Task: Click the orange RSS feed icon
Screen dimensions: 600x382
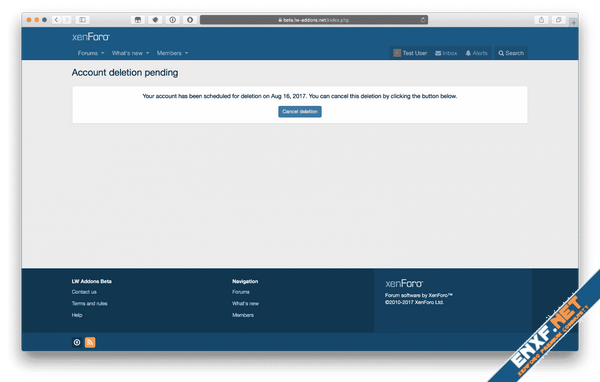Action: [x=90, y=342]
